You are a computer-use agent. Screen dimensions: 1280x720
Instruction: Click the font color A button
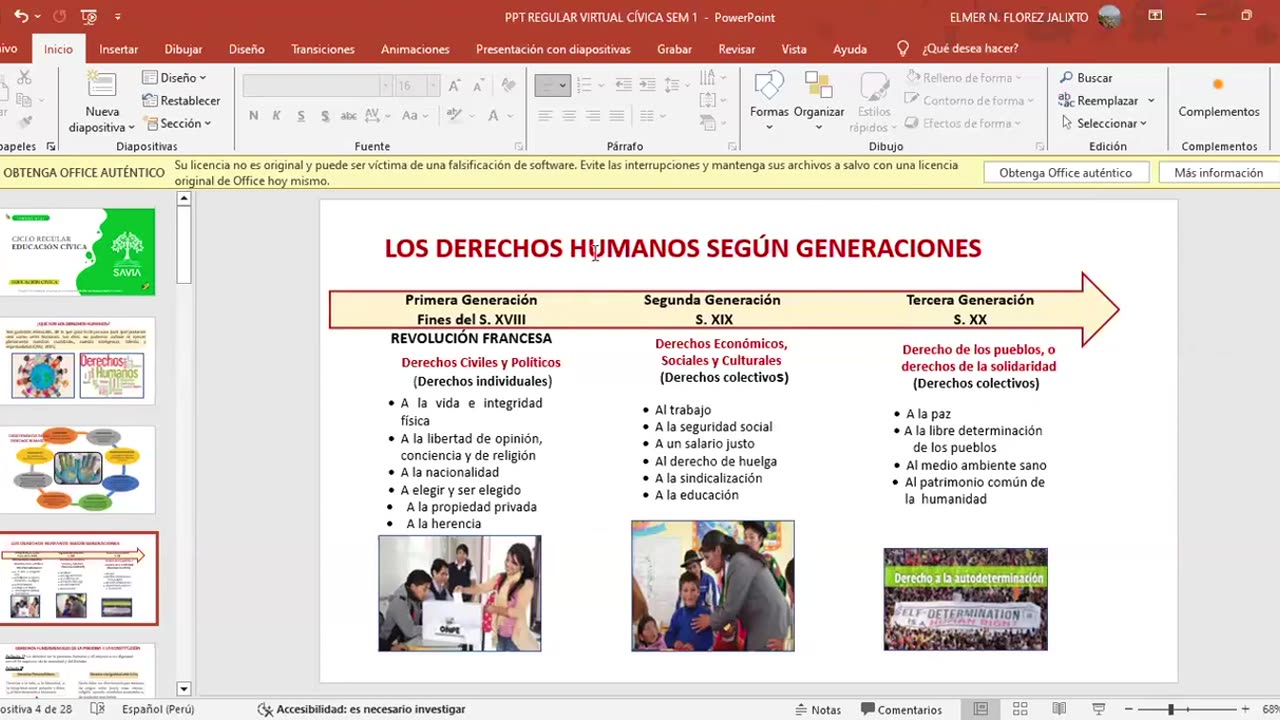494,116
